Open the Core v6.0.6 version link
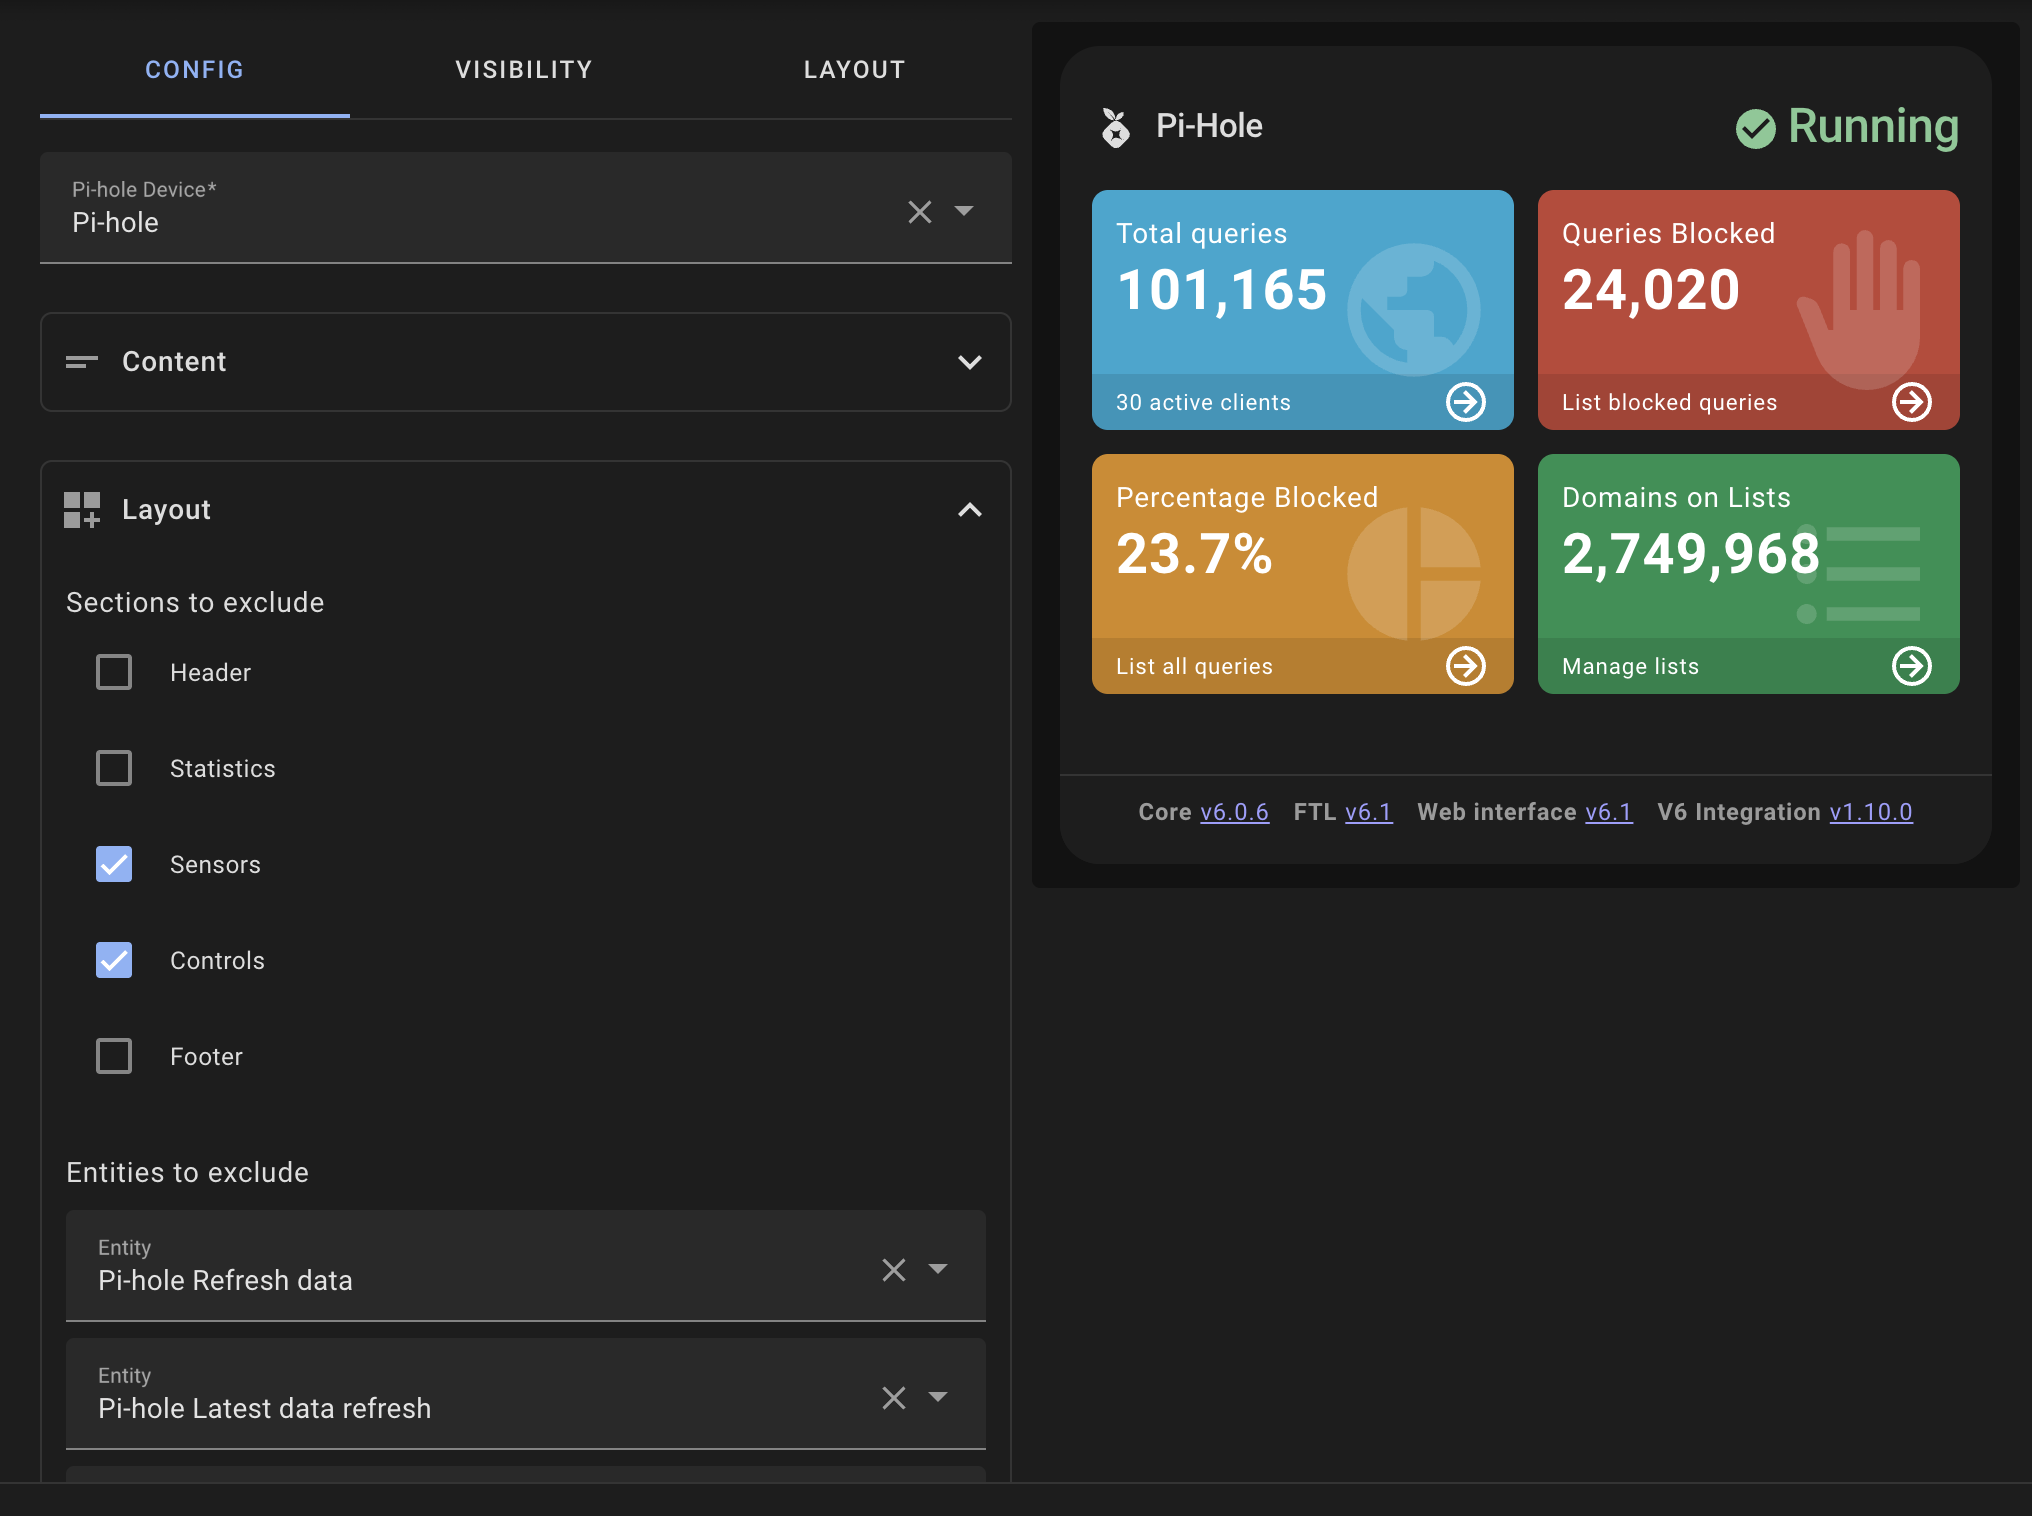The width and height of the screenshot is (2032, 1516). tap(1234, 812)
